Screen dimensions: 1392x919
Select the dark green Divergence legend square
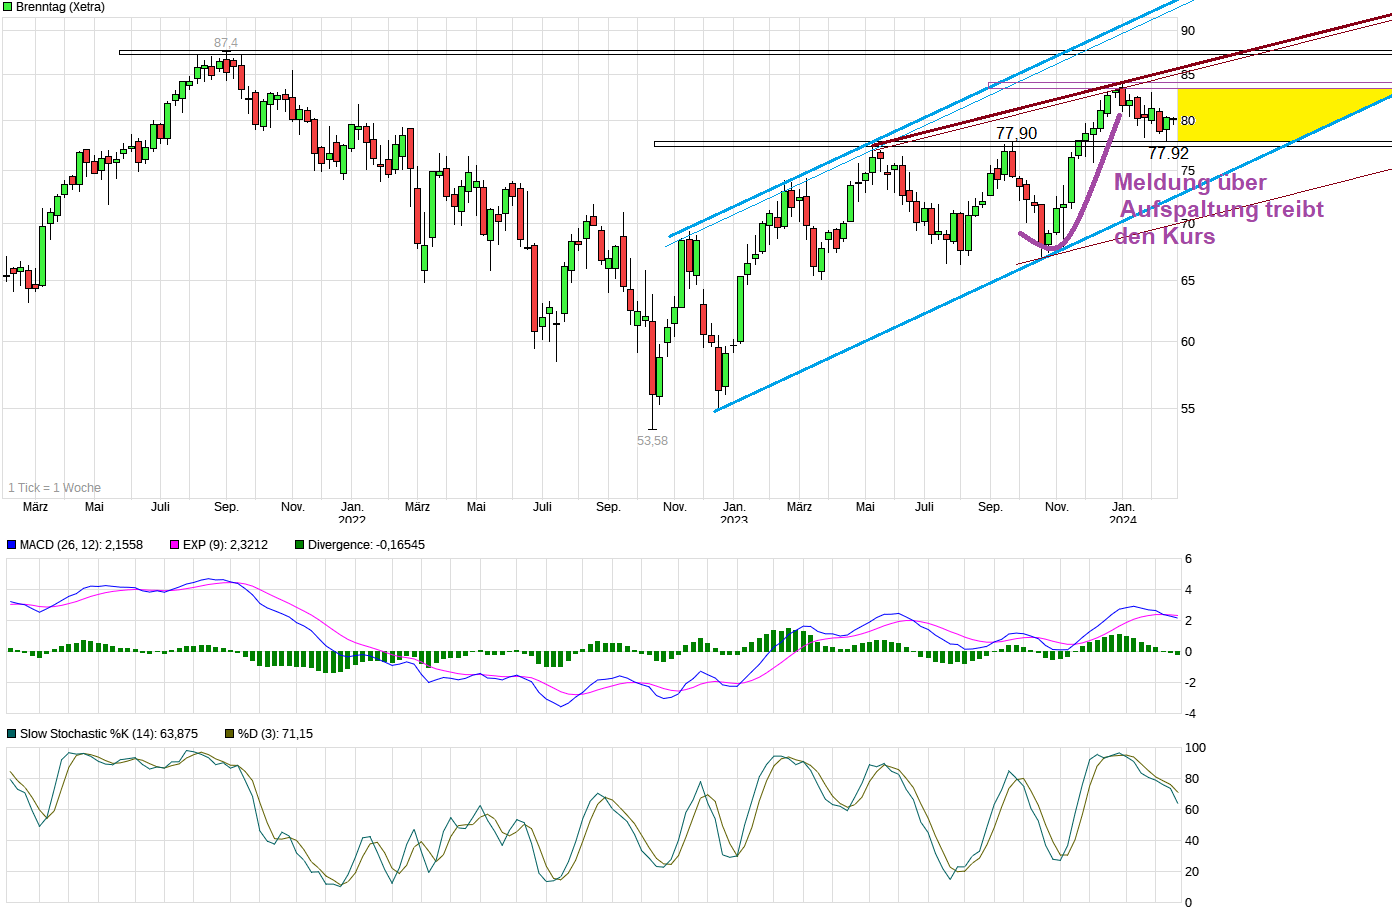[299, 545]
